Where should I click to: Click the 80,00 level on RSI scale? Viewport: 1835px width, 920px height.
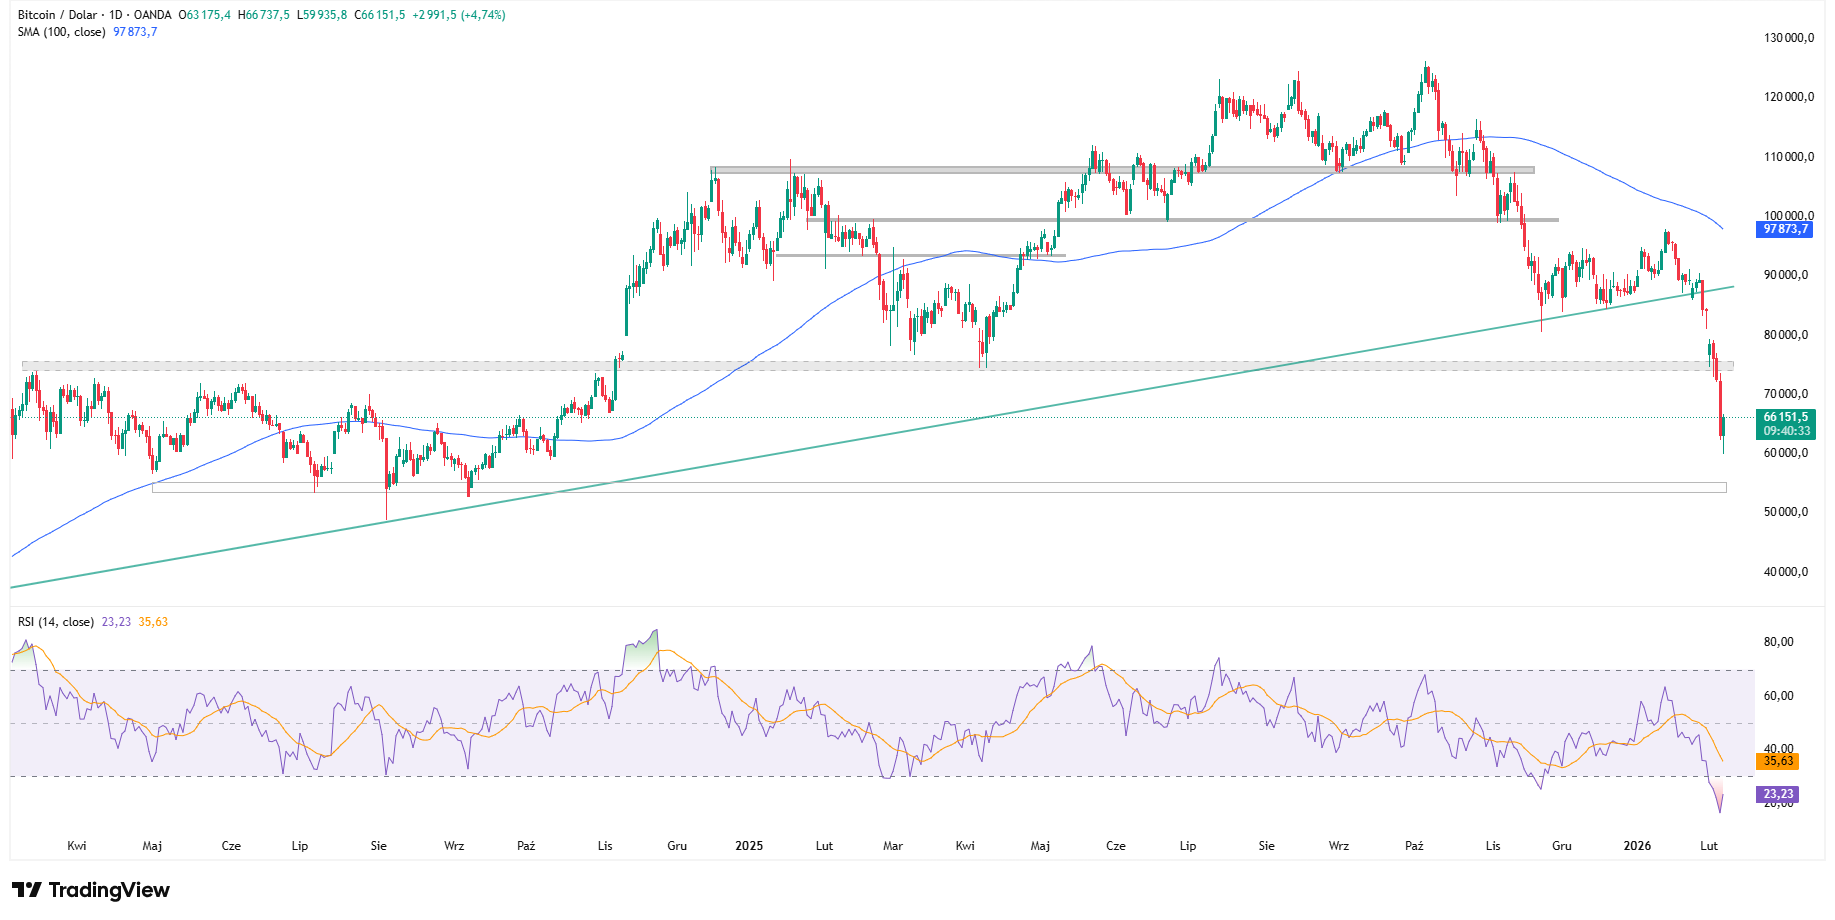pyautogui.click(x=1779, y=642)
